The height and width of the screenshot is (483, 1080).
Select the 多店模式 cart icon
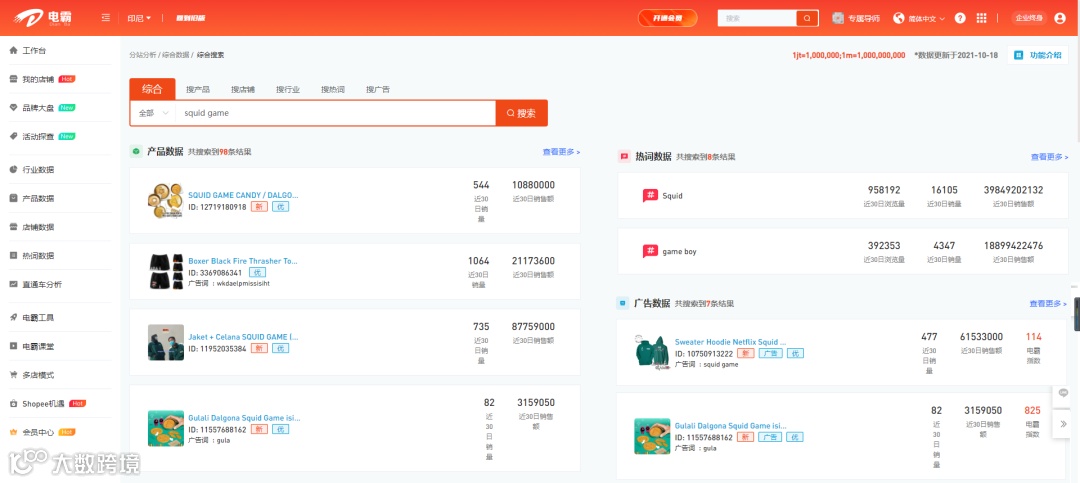13,376
